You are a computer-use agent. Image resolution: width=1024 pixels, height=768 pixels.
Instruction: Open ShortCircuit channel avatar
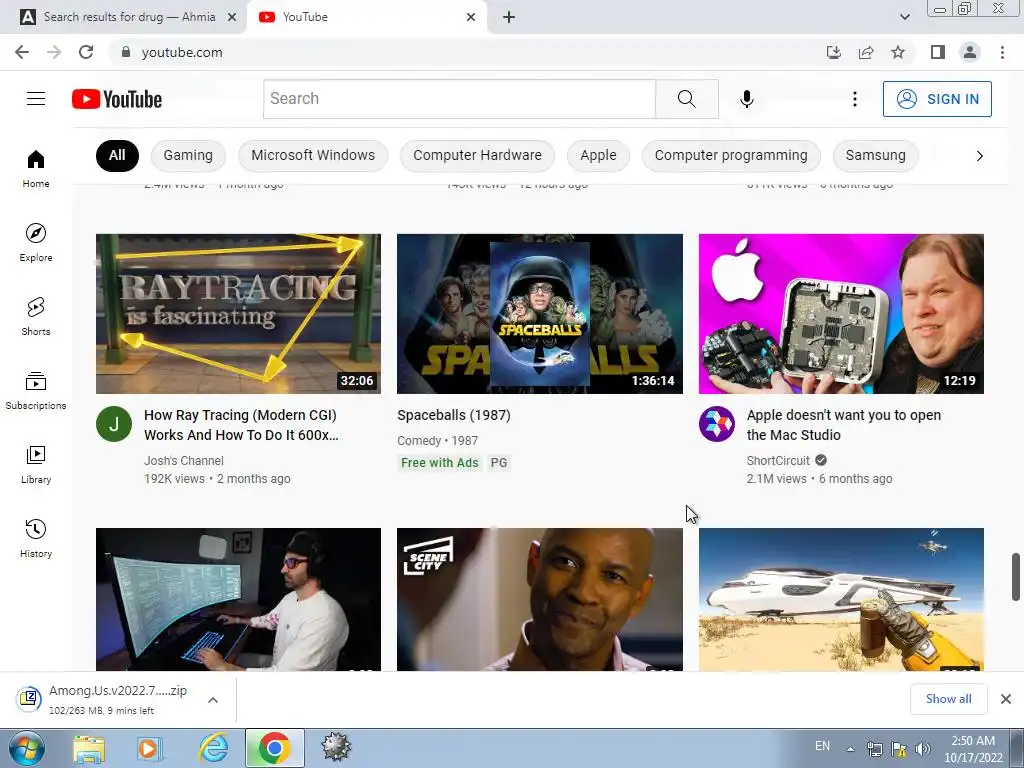coord(716,424)
